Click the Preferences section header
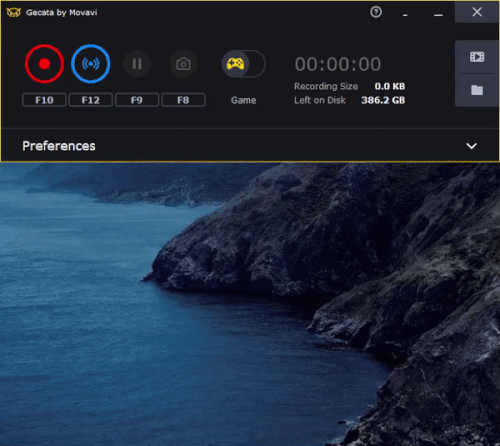Image resolution: width=500 pixels, height=446 pixels. coord(250,146)
